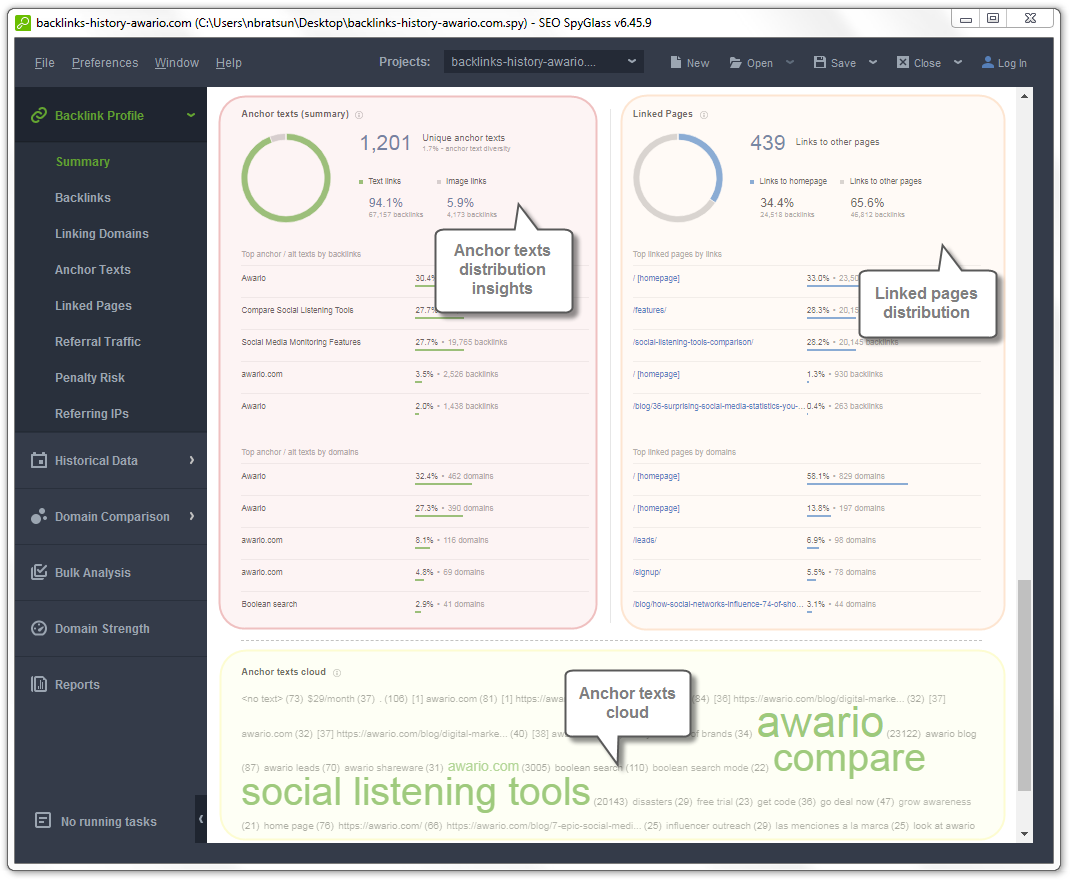The image size is (1070, 882).
Task: Click info icon next to Anchor texts cloud
Action: (336, 673)
